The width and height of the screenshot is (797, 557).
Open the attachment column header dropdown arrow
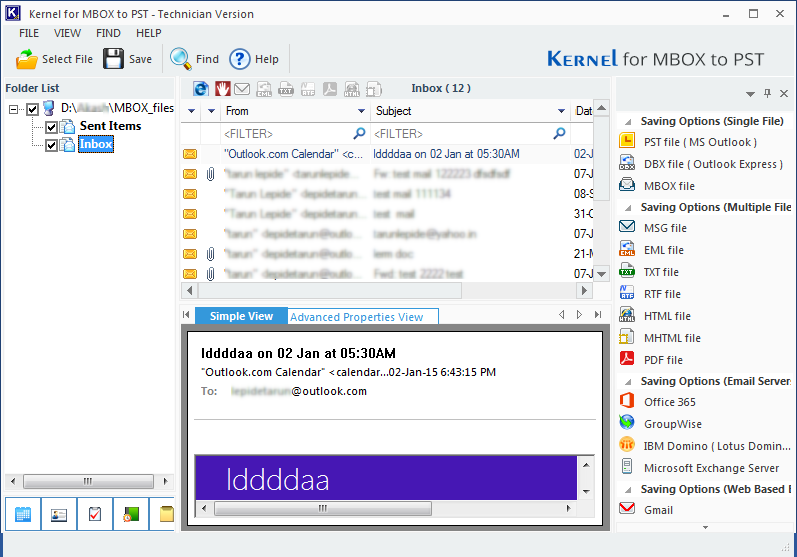(x=211, y=111)
